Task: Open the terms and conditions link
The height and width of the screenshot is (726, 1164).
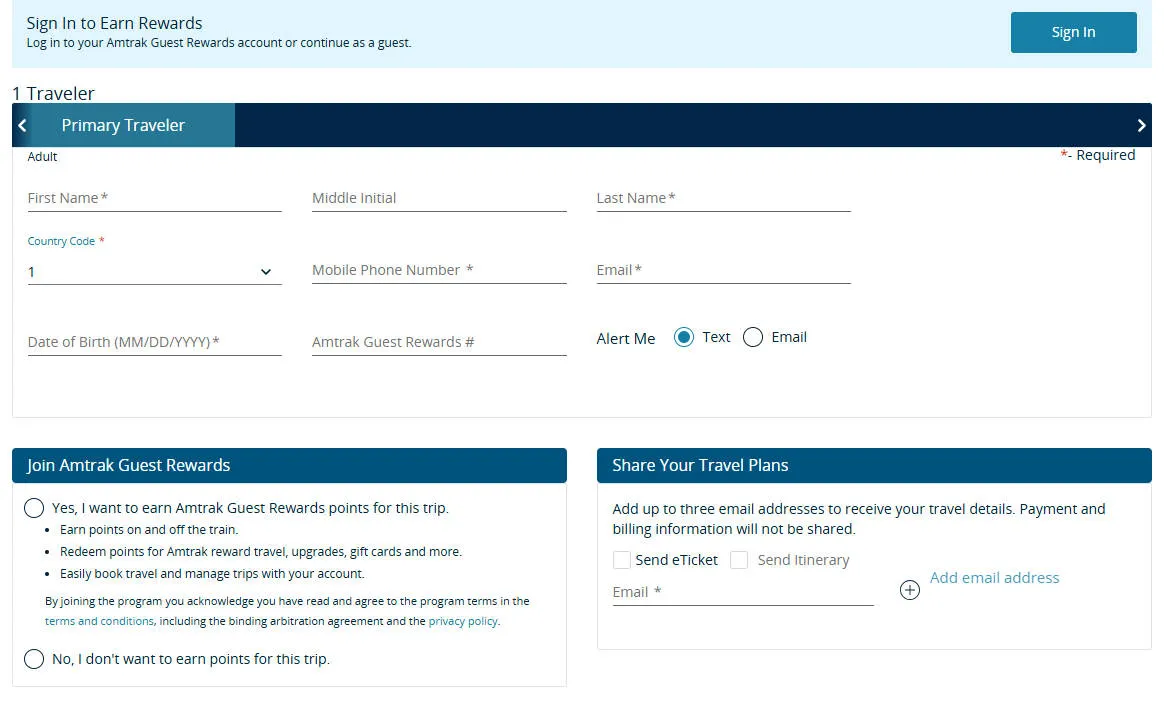Action: (99, 621)
